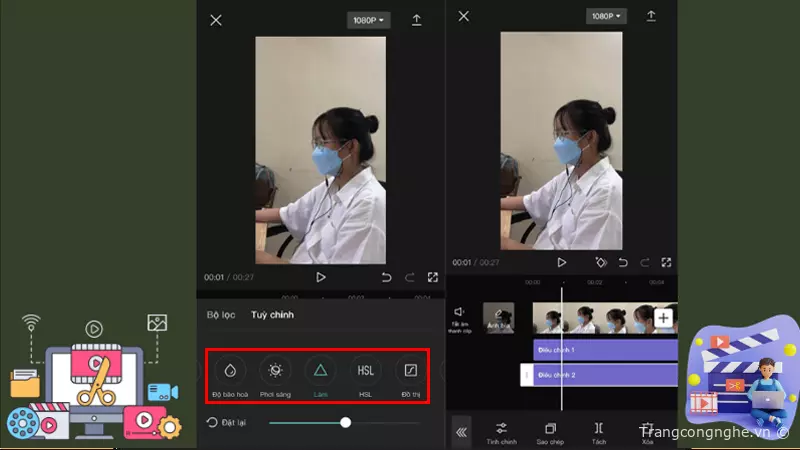Open the Đồ thị curves tool
Image resolution: width=800 pixels, height=450 pixels.
(410, 371)
